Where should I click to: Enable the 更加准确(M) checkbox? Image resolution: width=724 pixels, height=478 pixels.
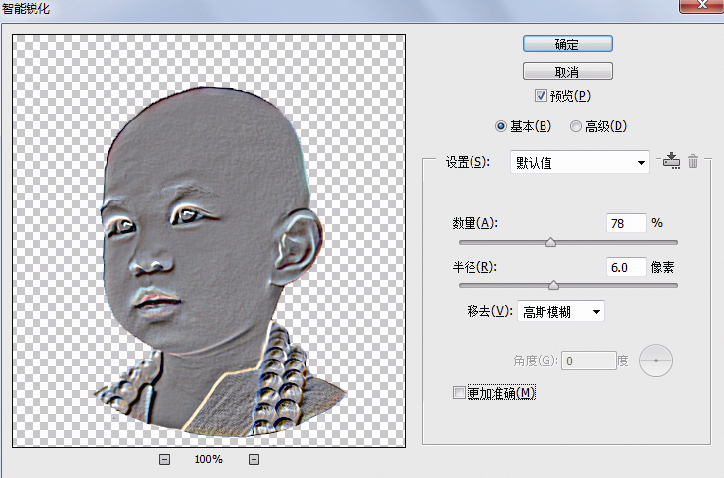click(x=459, y=393)
